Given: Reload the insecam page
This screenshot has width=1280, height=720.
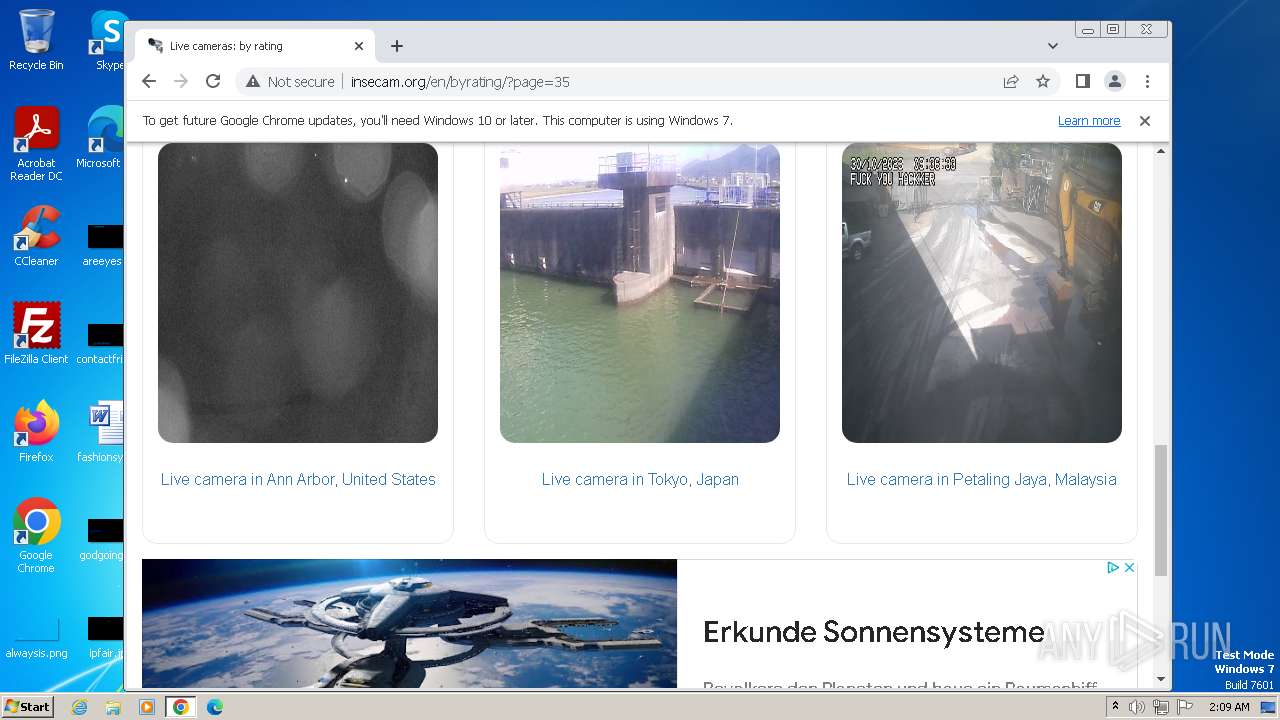Looking at the screenshot, I should [213, 81].
